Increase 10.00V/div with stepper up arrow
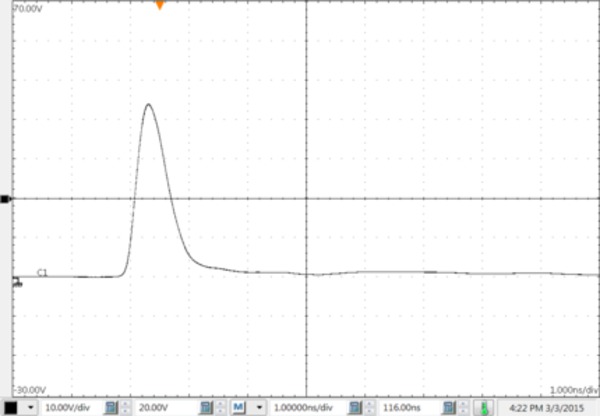Viewport: 600px width, 416px height. point(125,404)
